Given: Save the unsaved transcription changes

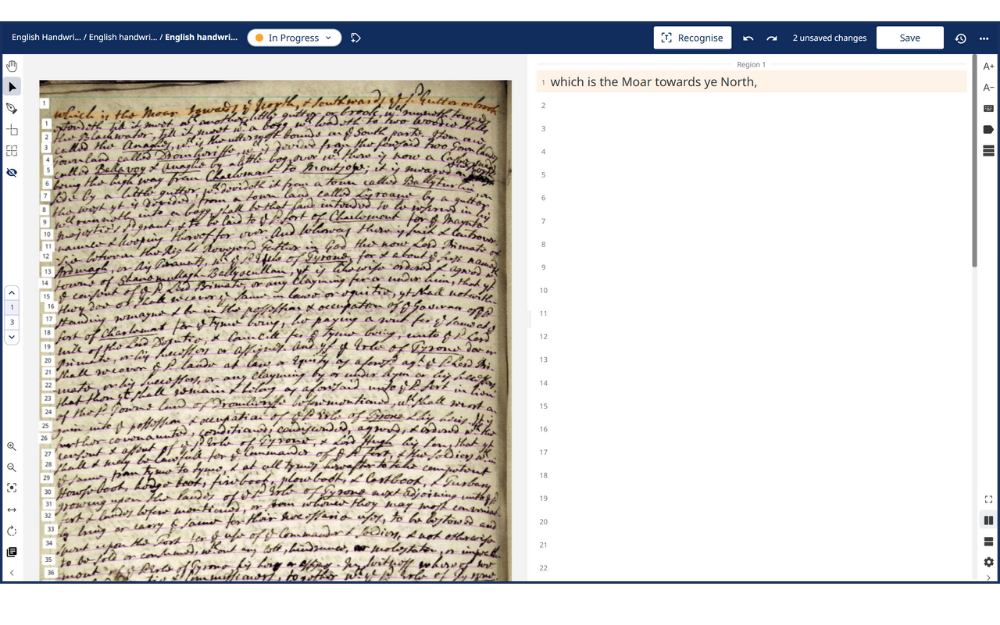Looking at the screenshot, I should [909, 37].
